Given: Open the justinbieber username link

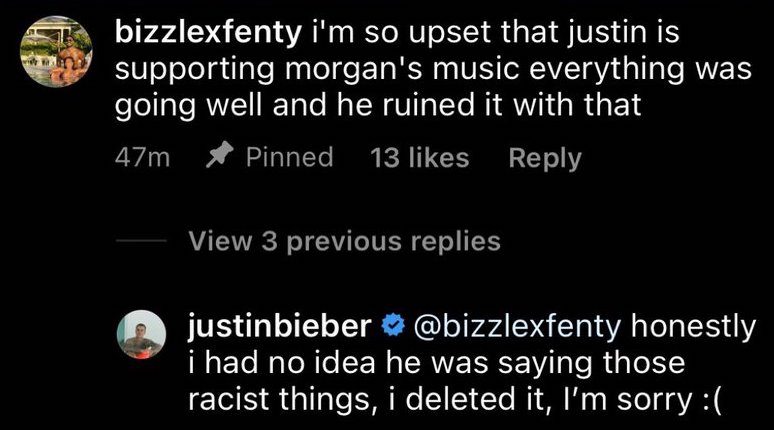Looking at the screenshot, I should tap(281, 325).
